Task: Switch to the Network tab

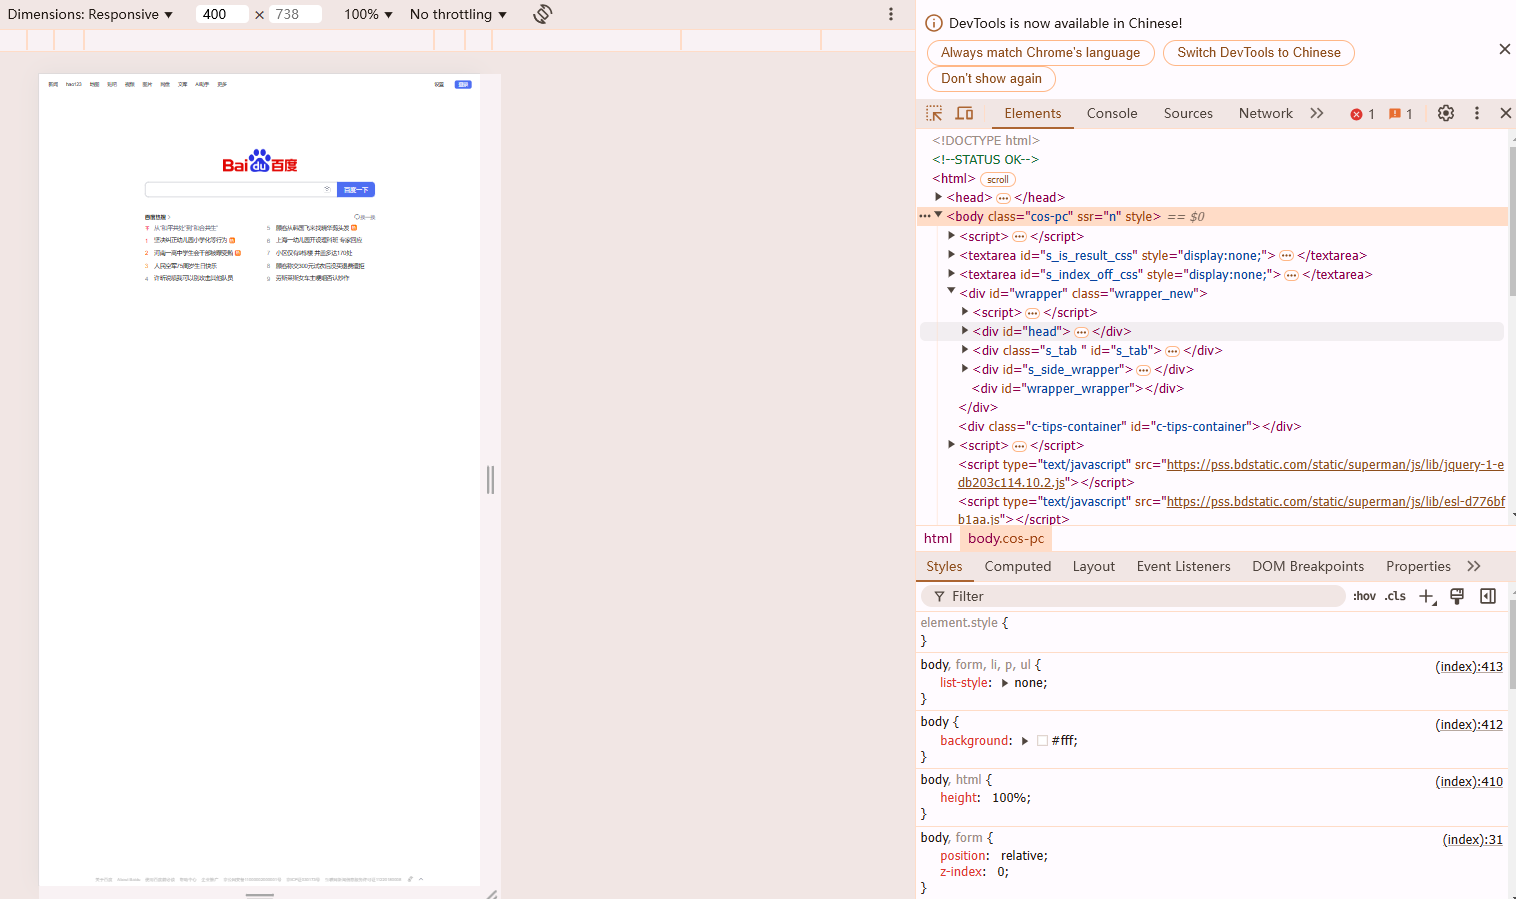Action: coord(1265,113)
